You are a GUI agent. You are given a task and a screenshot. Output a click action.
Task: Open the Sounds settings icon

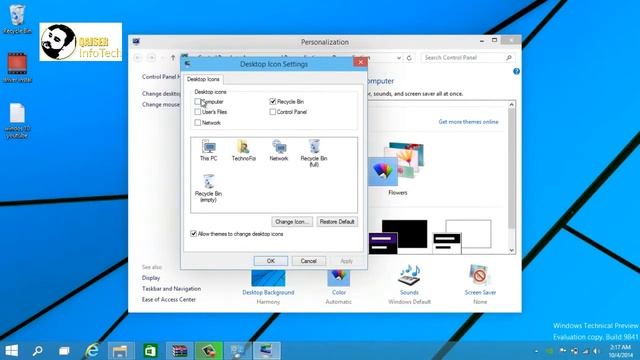[x=409, y=275]
